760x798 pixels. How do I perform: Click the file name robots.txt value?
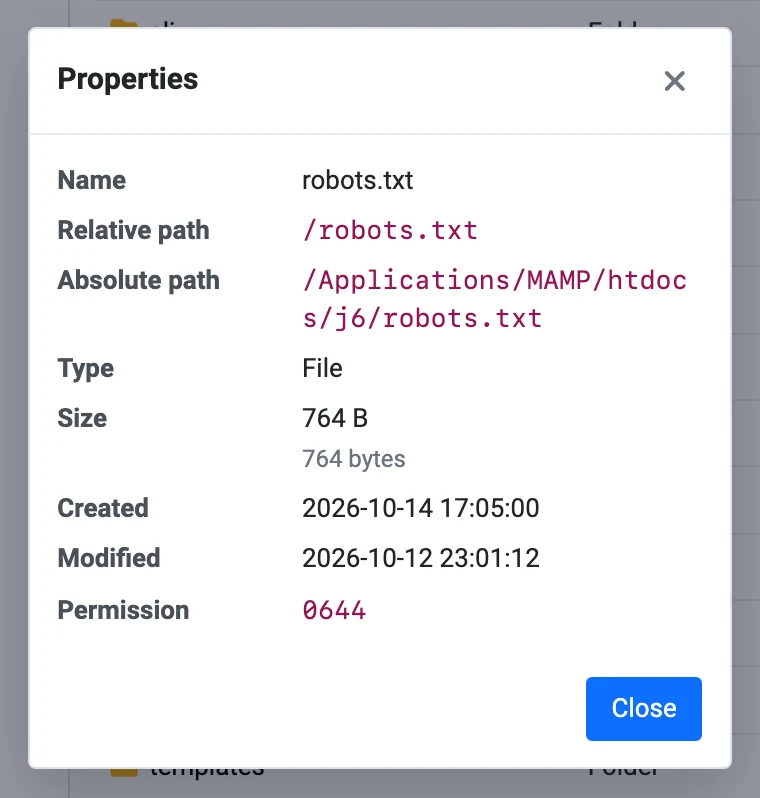tap(357, 180)
